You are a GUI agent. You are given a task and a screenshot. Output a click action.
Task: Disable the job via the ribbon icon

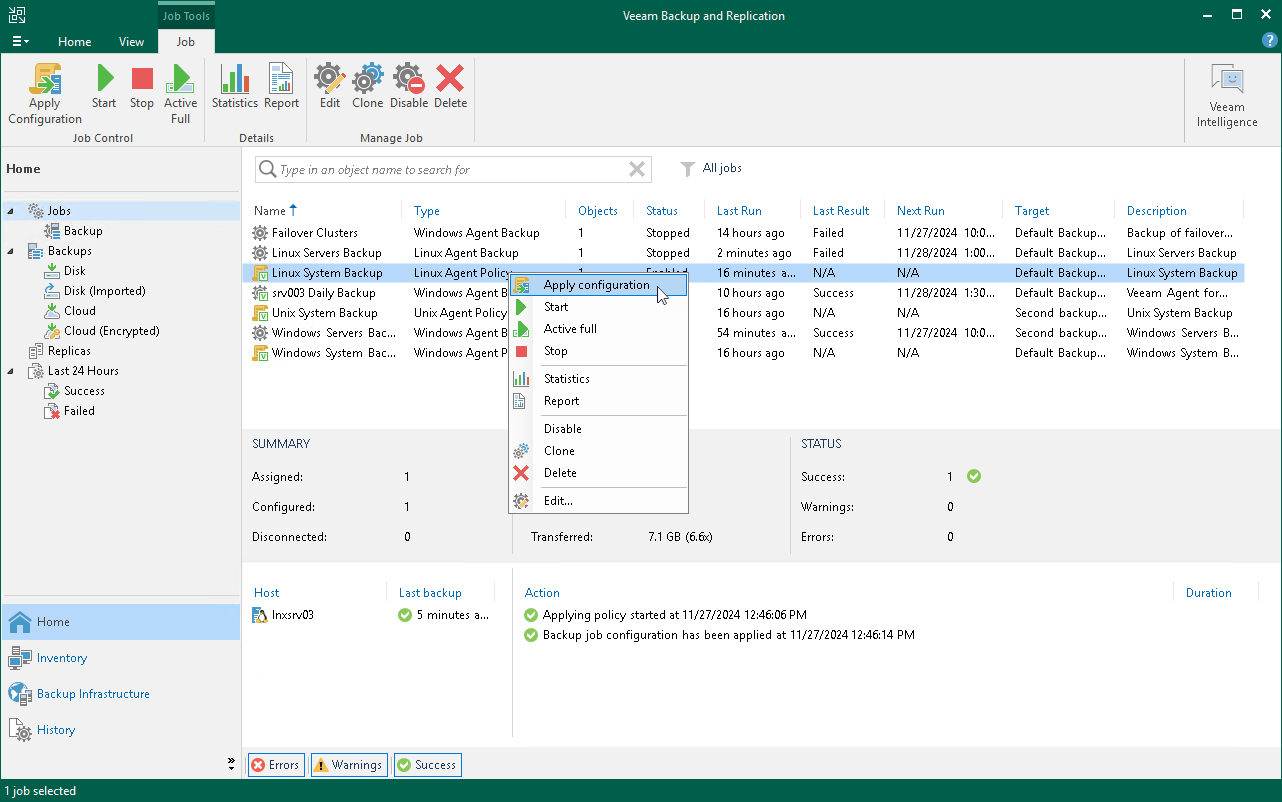pyautogui.click(x=409, y=86)
